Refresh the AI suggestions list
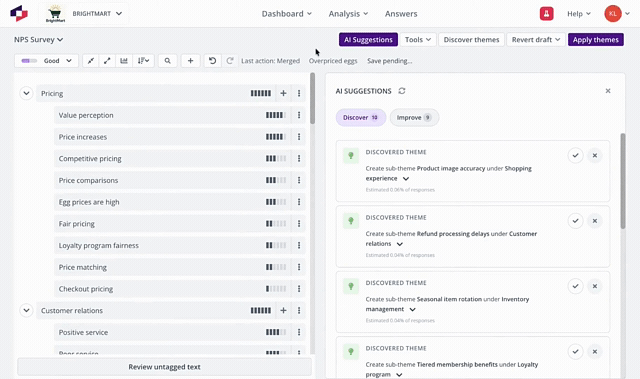Image resolution: width=640 pixels, height=379 pixels. point(402,91)
